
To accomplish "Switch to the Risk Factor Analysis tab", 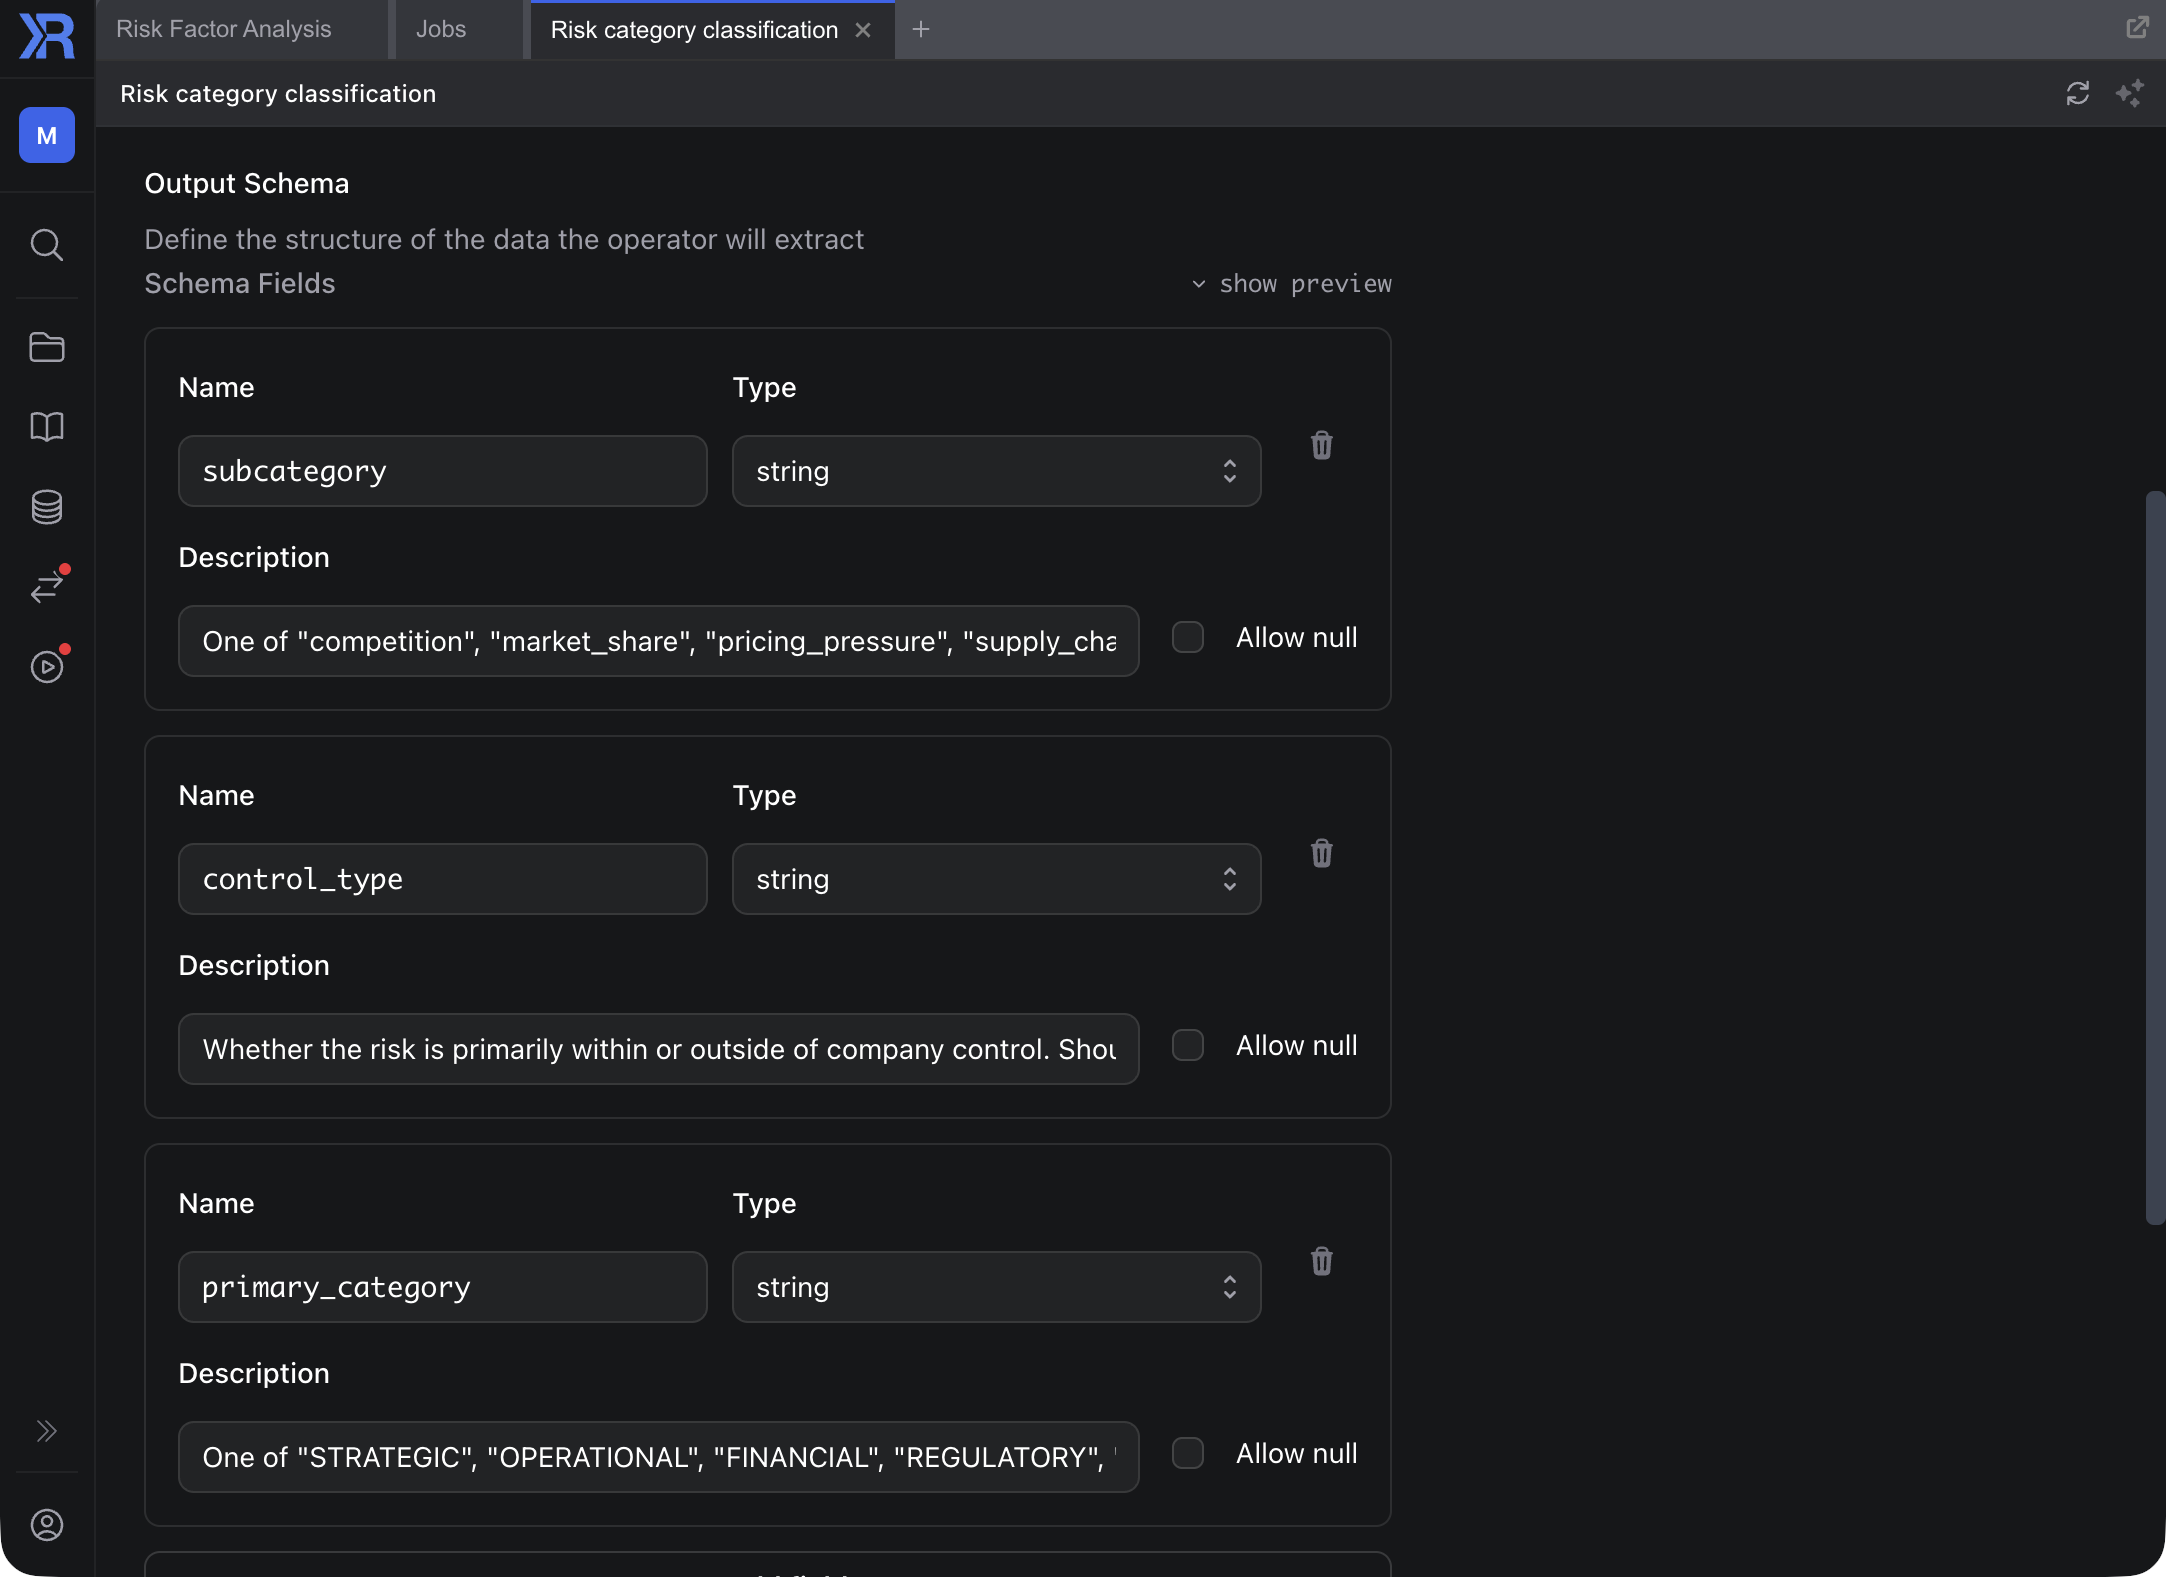I will (x=224, y=29).
